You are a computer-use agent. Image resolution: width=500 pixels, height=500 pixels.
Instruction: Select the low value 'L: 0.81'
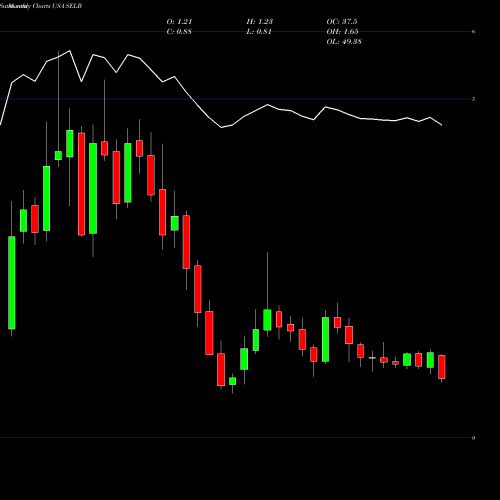click(259, 32)
